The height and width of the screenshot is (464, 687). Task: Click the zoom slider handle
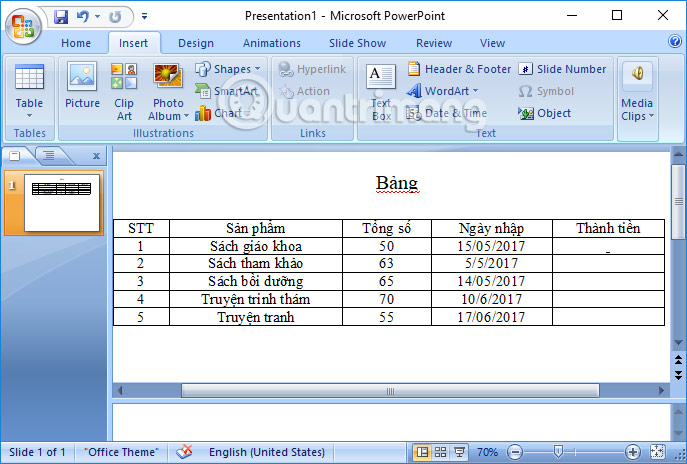[558, 451]
